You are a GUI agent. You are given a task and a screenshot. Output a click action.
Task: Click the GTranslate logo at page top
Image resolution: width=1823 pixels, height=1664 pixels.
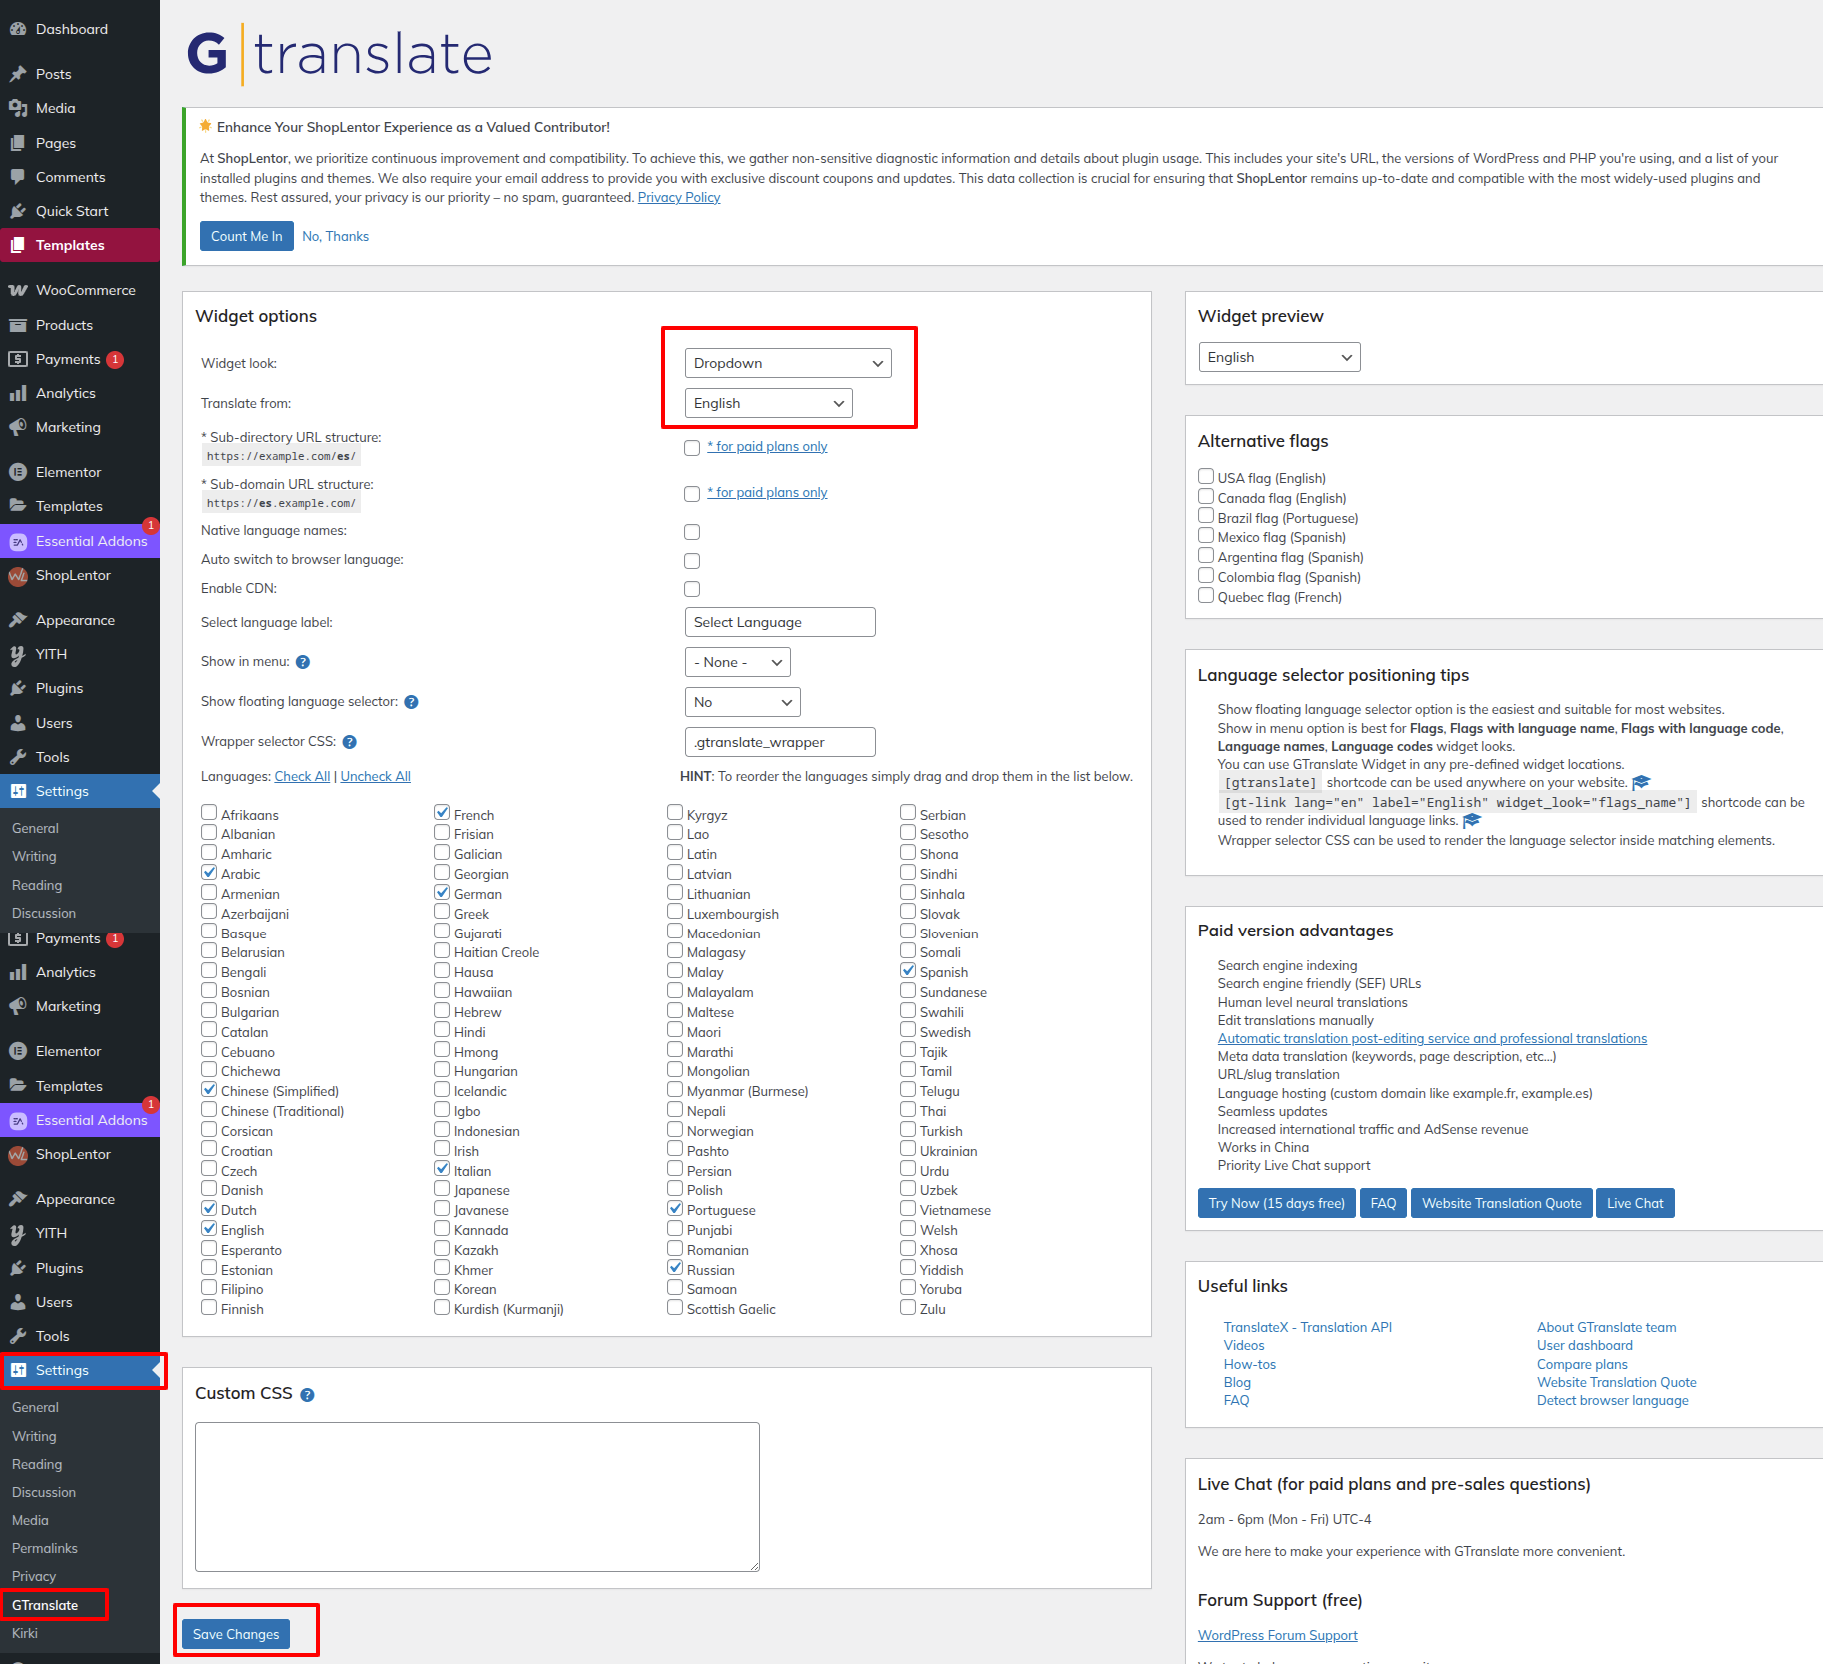(x=339, y=54)
